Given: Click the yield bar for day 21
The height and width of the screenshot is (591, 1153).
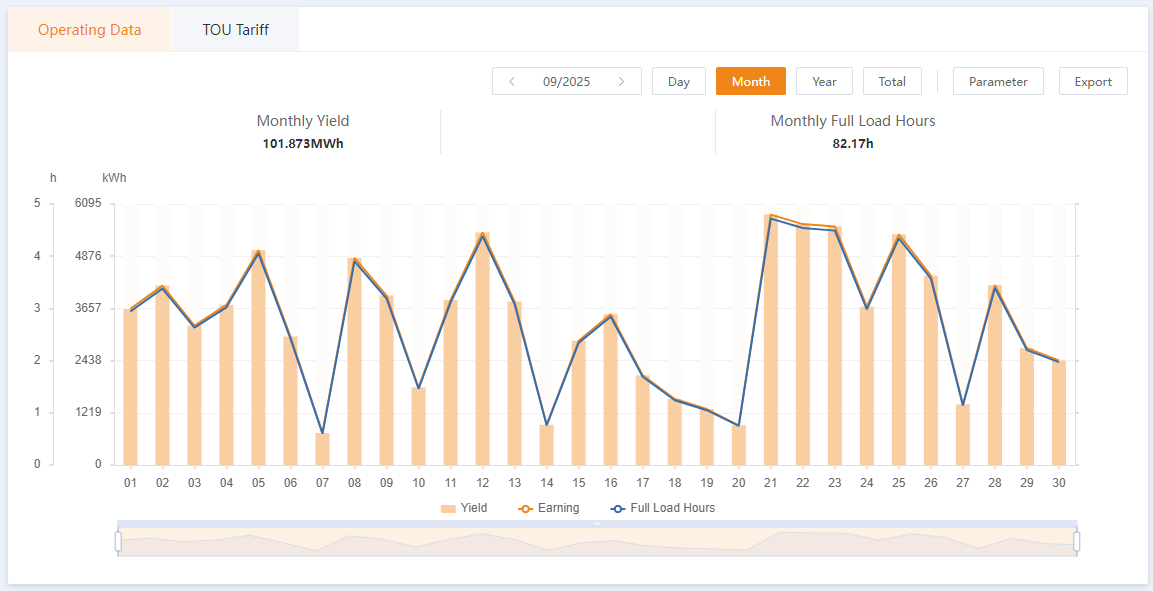Looking at the screenshot, I should pos(771,340).
